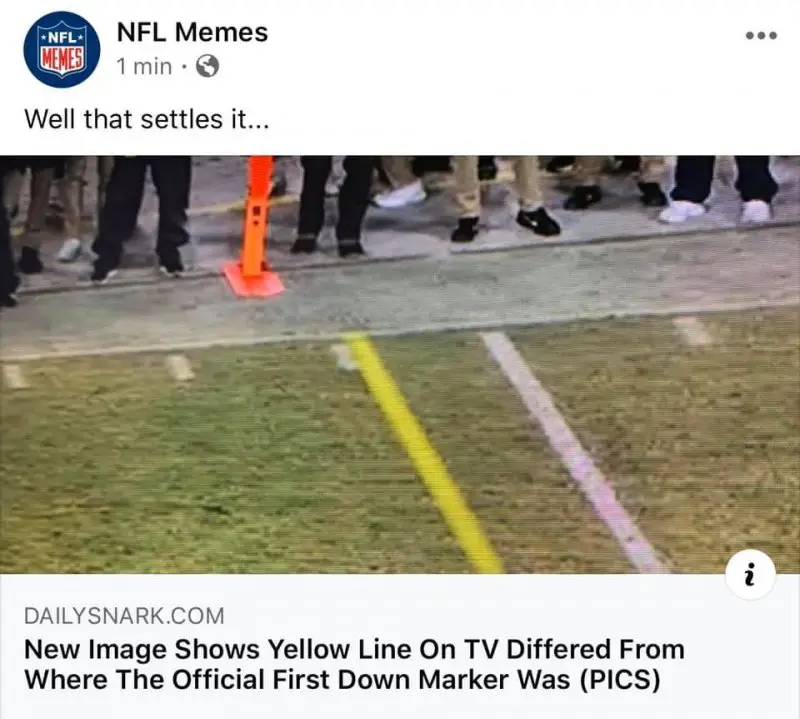Open the NFL Memes profile picture
800x719 pixels.
point(62,49)
